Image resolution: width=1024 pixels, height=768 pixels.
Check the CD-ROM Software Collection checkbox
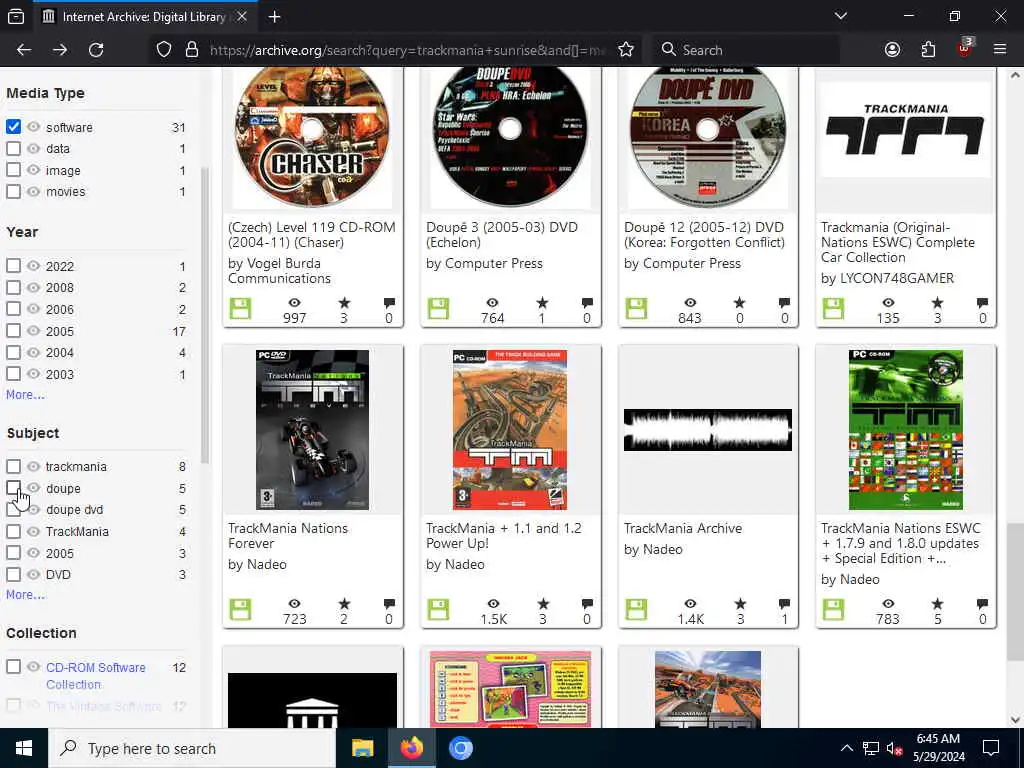tap(13, 667)
